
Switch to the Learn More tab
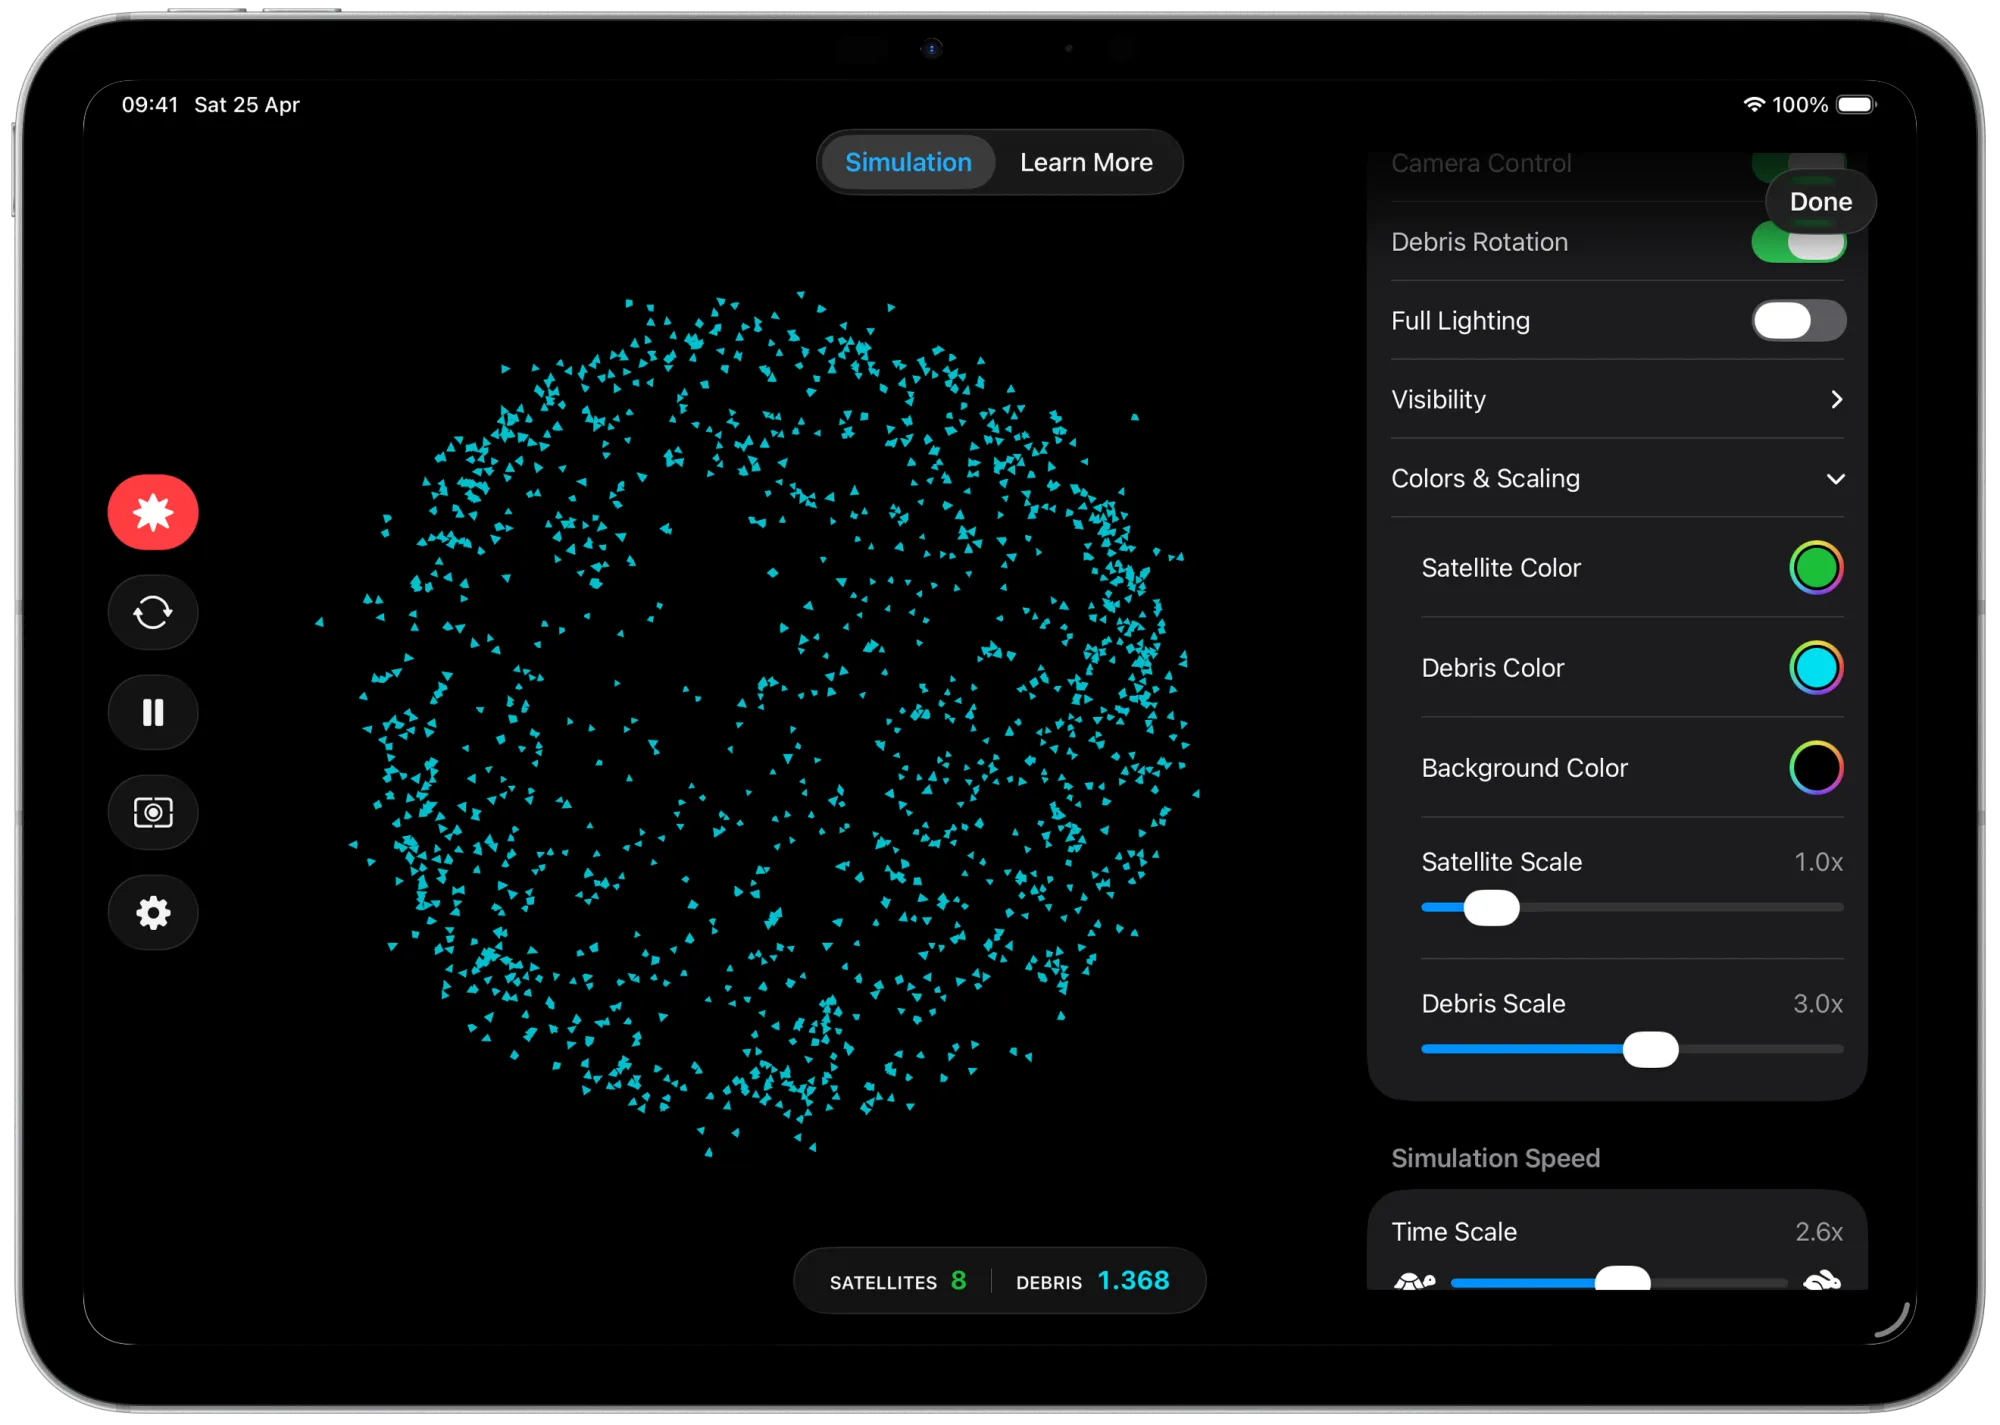(x=1086, y=163)
